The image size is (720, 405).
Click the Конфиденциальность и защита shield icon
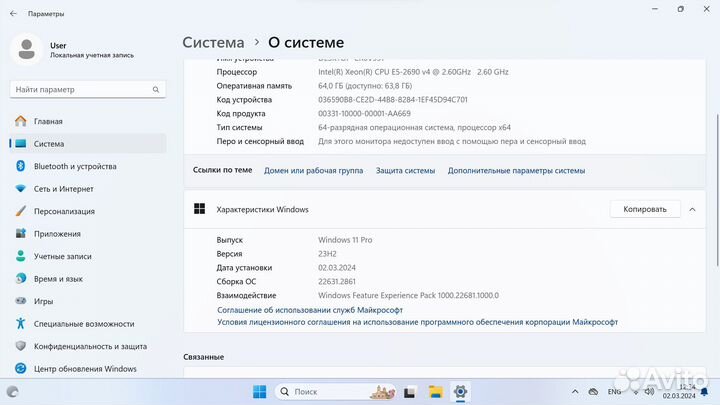point(21,346)
